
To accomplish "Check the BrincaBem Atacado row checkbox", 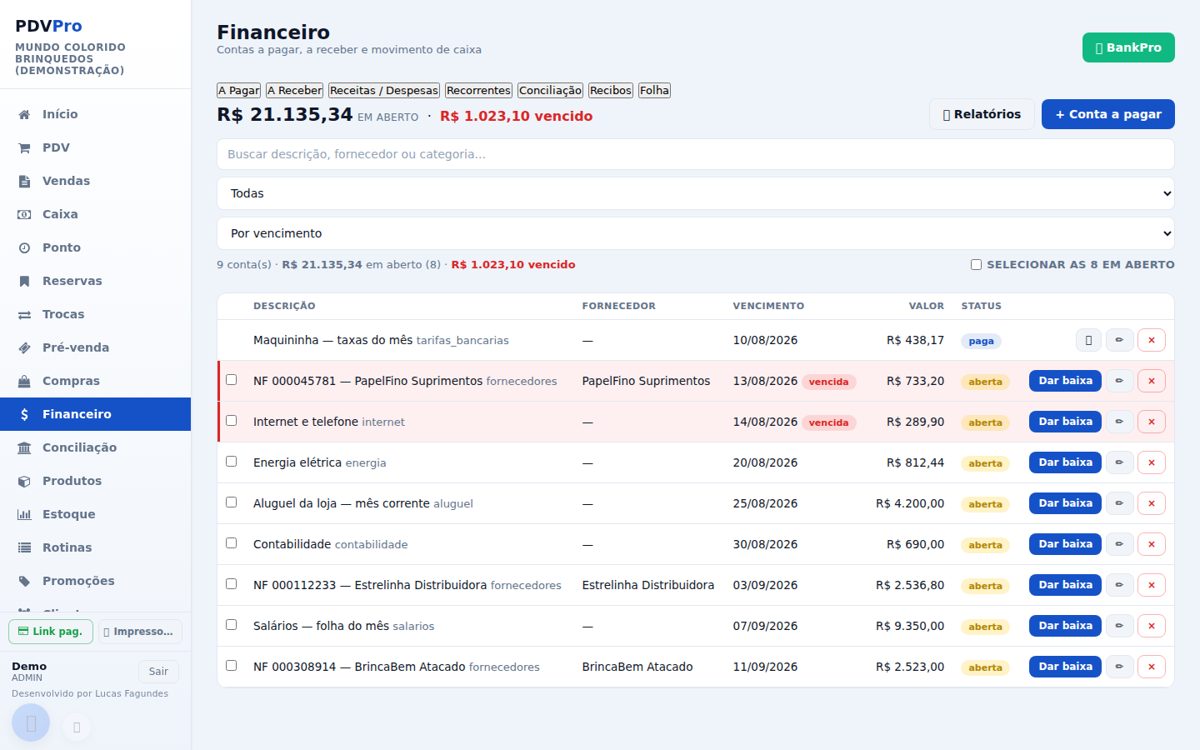I will click(231, 666).
